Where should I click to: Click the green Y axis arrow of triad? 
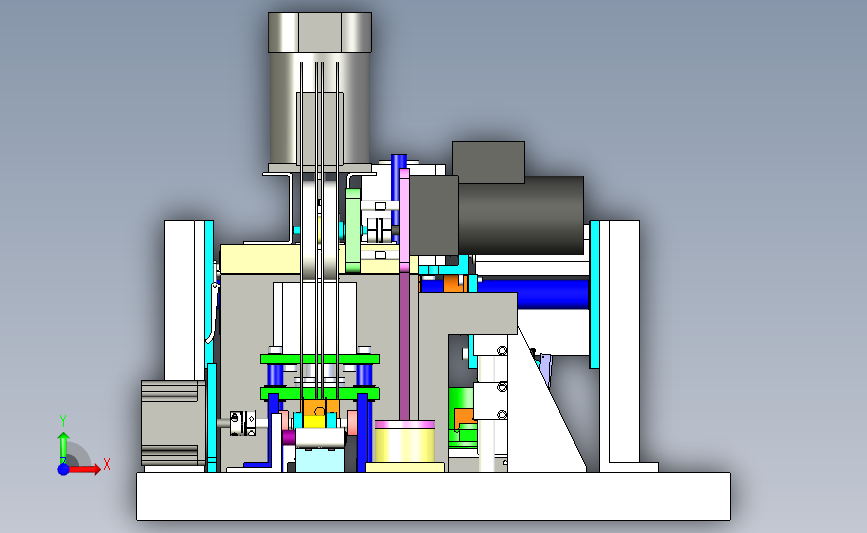pos(63,448)
